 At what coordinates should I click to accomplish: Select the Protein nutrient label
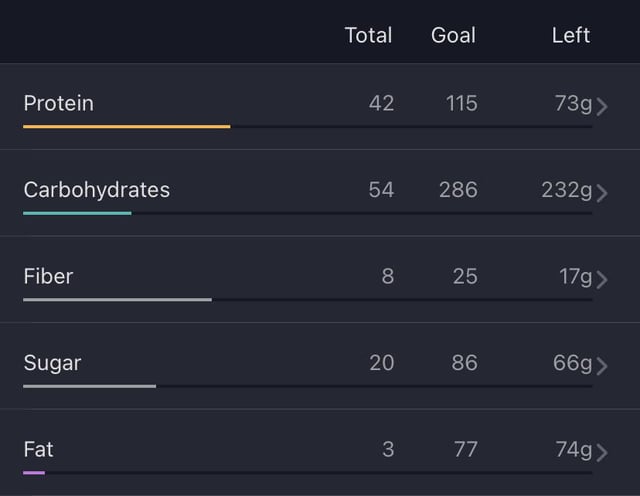pyautogui.click(x=59, y=103)
